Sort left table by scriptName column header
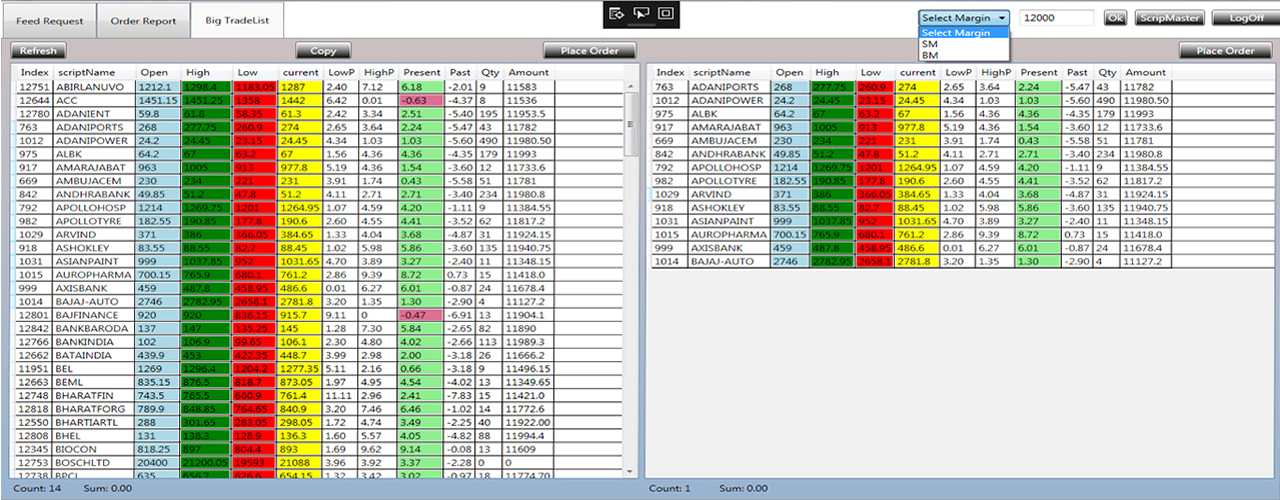Image resolution: width=1280 pixels, height=500 pixels. 93,72
